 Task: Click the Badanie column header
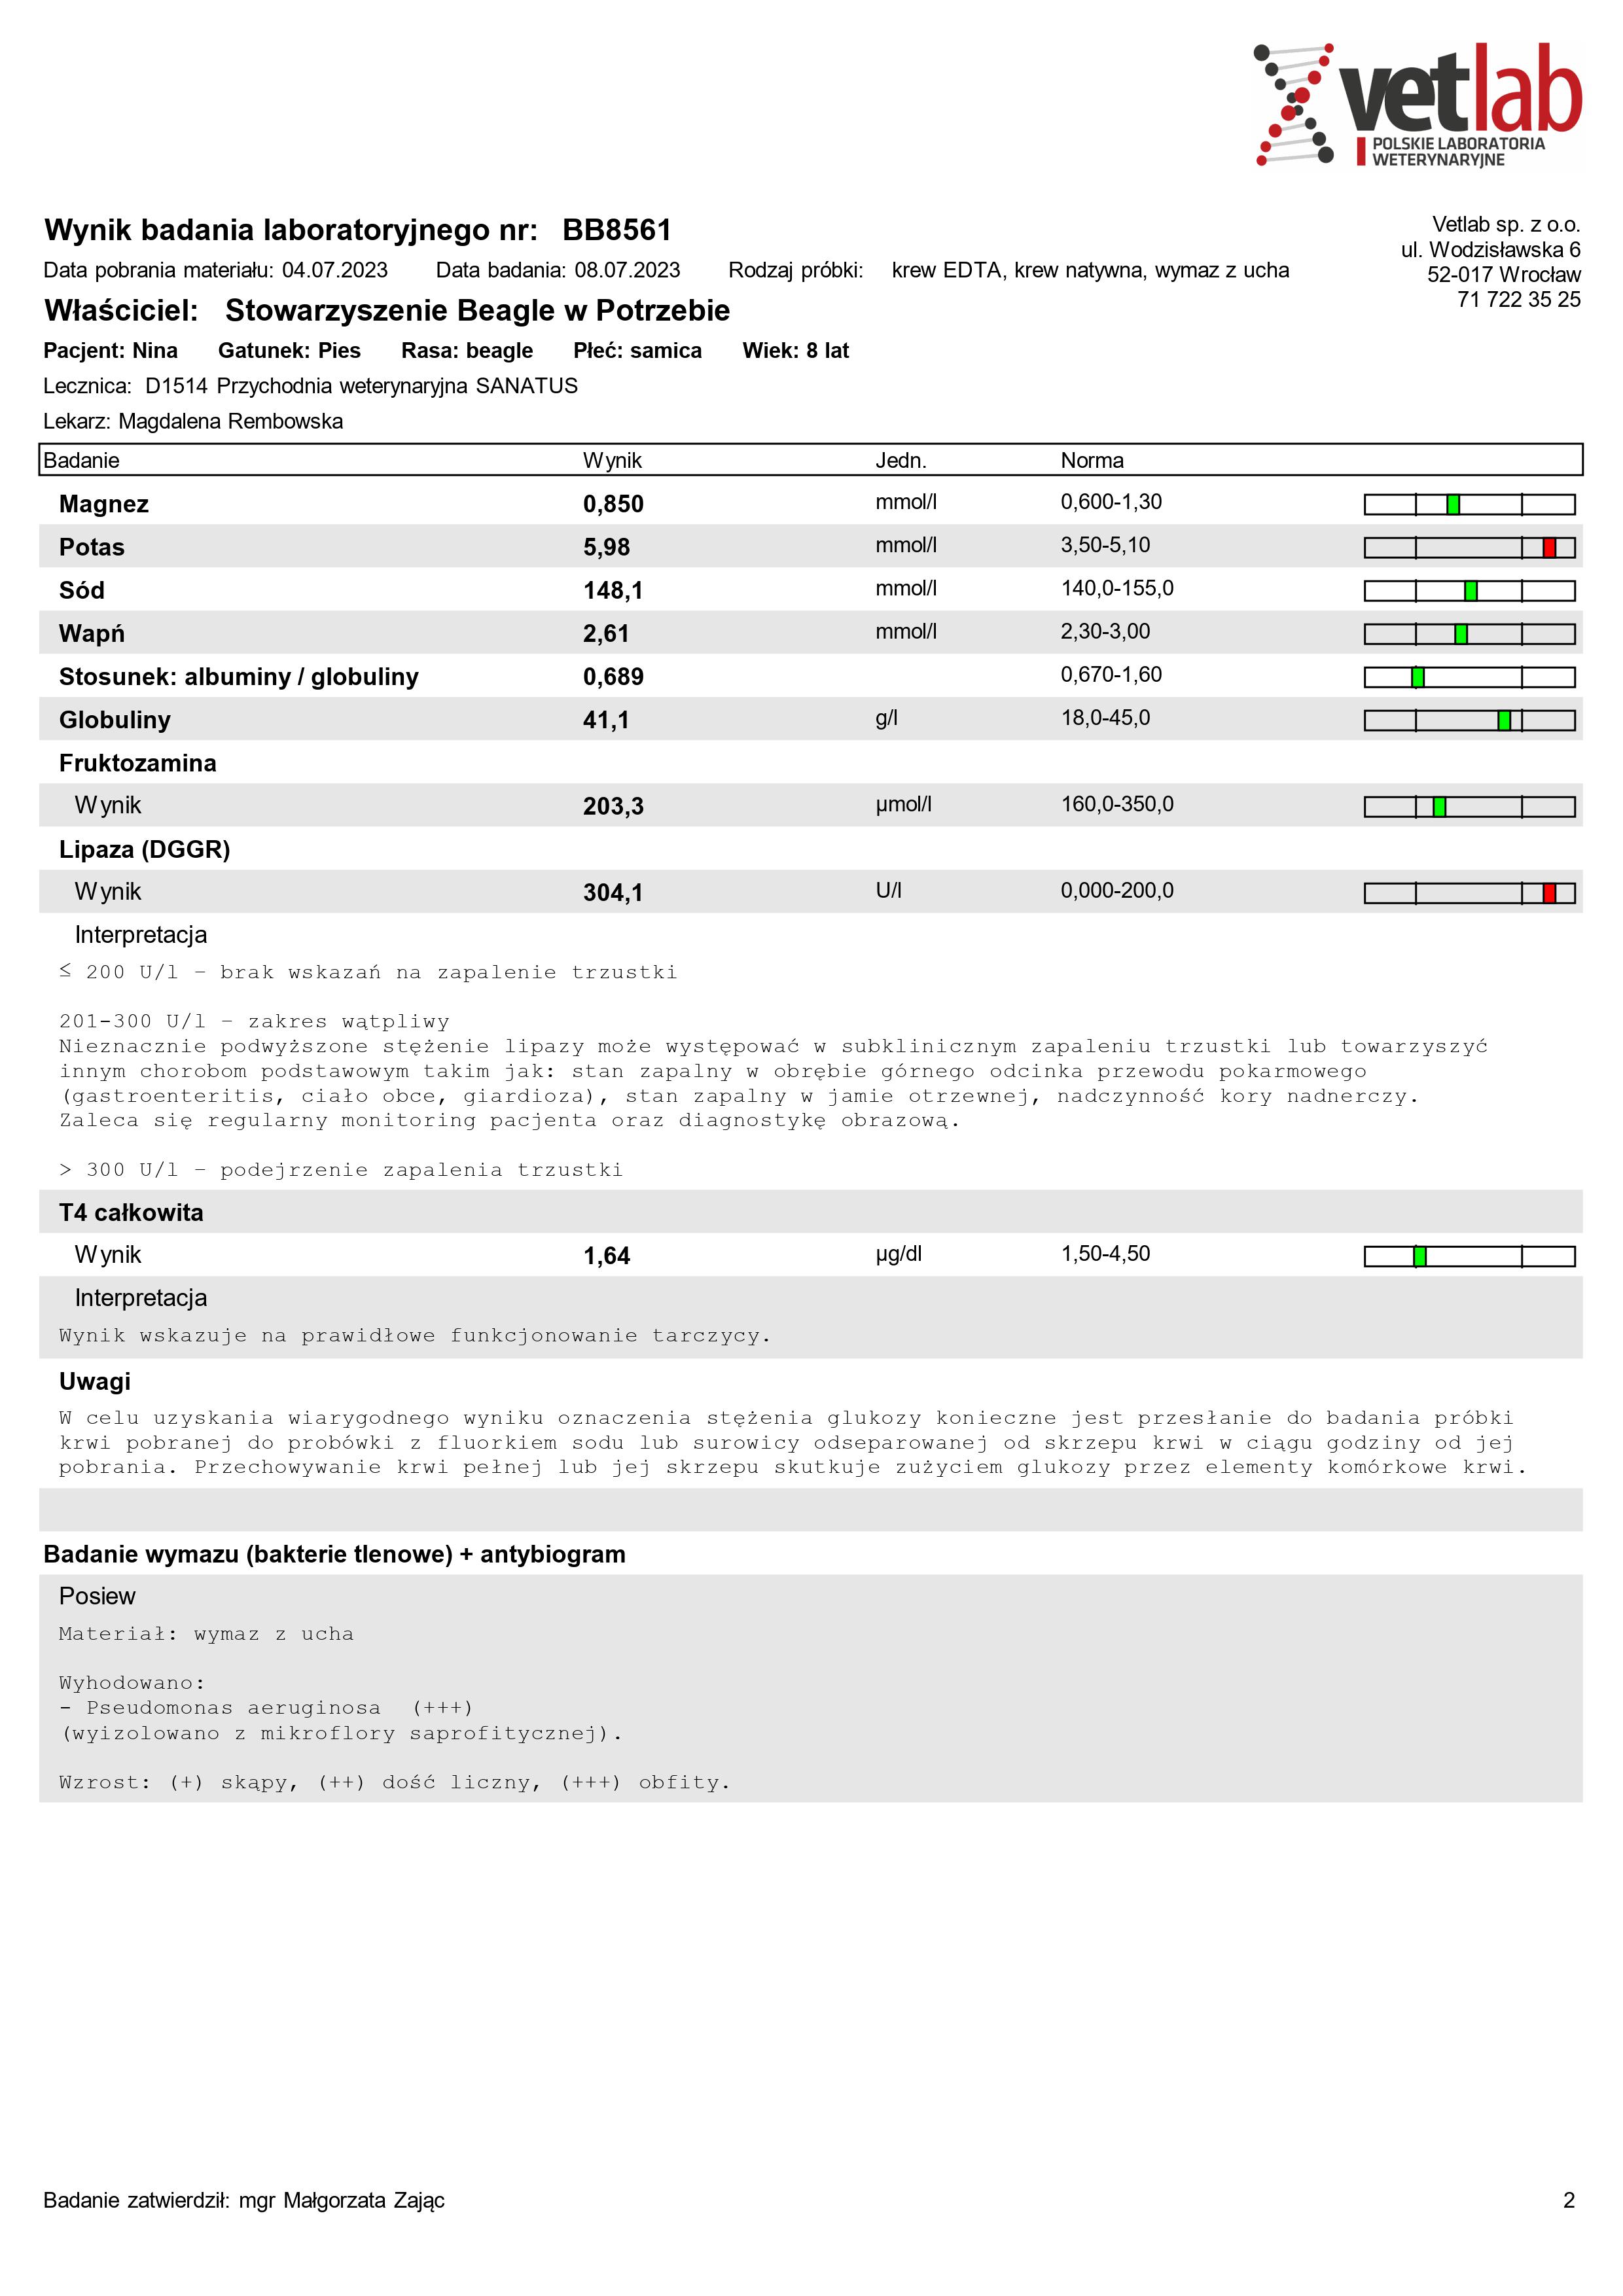[x=81, y=460]
